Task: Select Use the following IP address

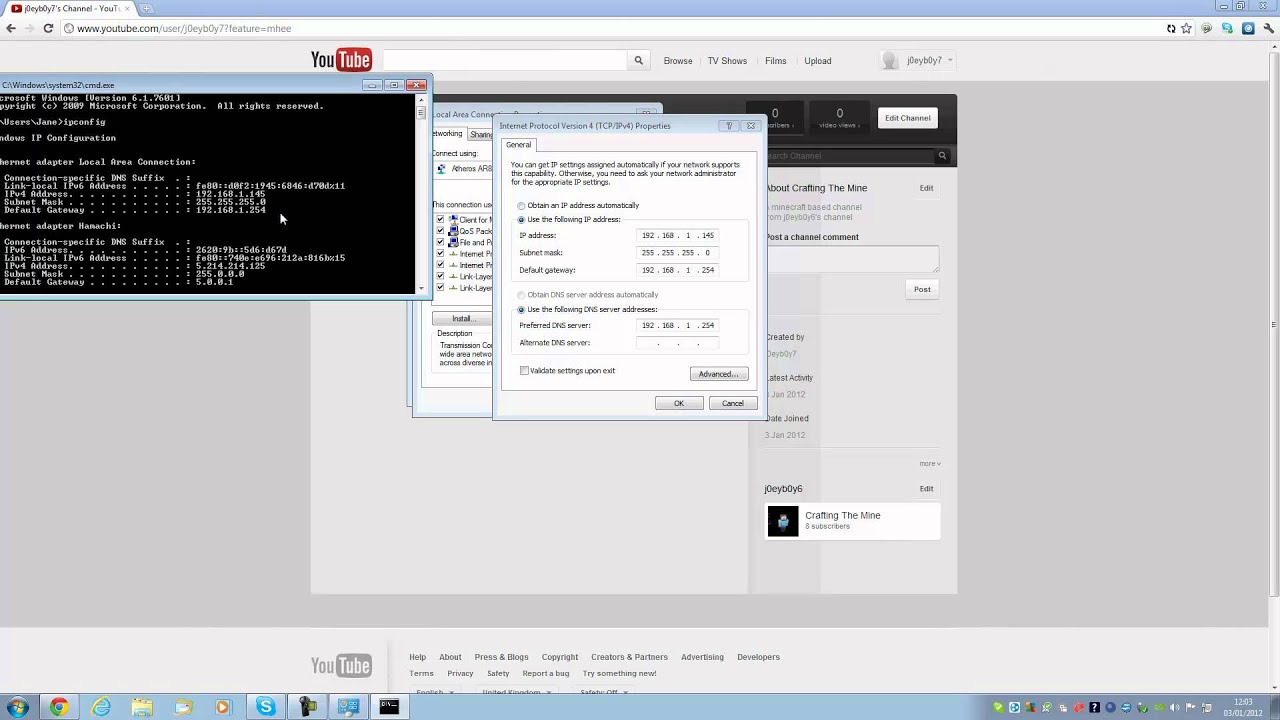Action: coord(521,220)
